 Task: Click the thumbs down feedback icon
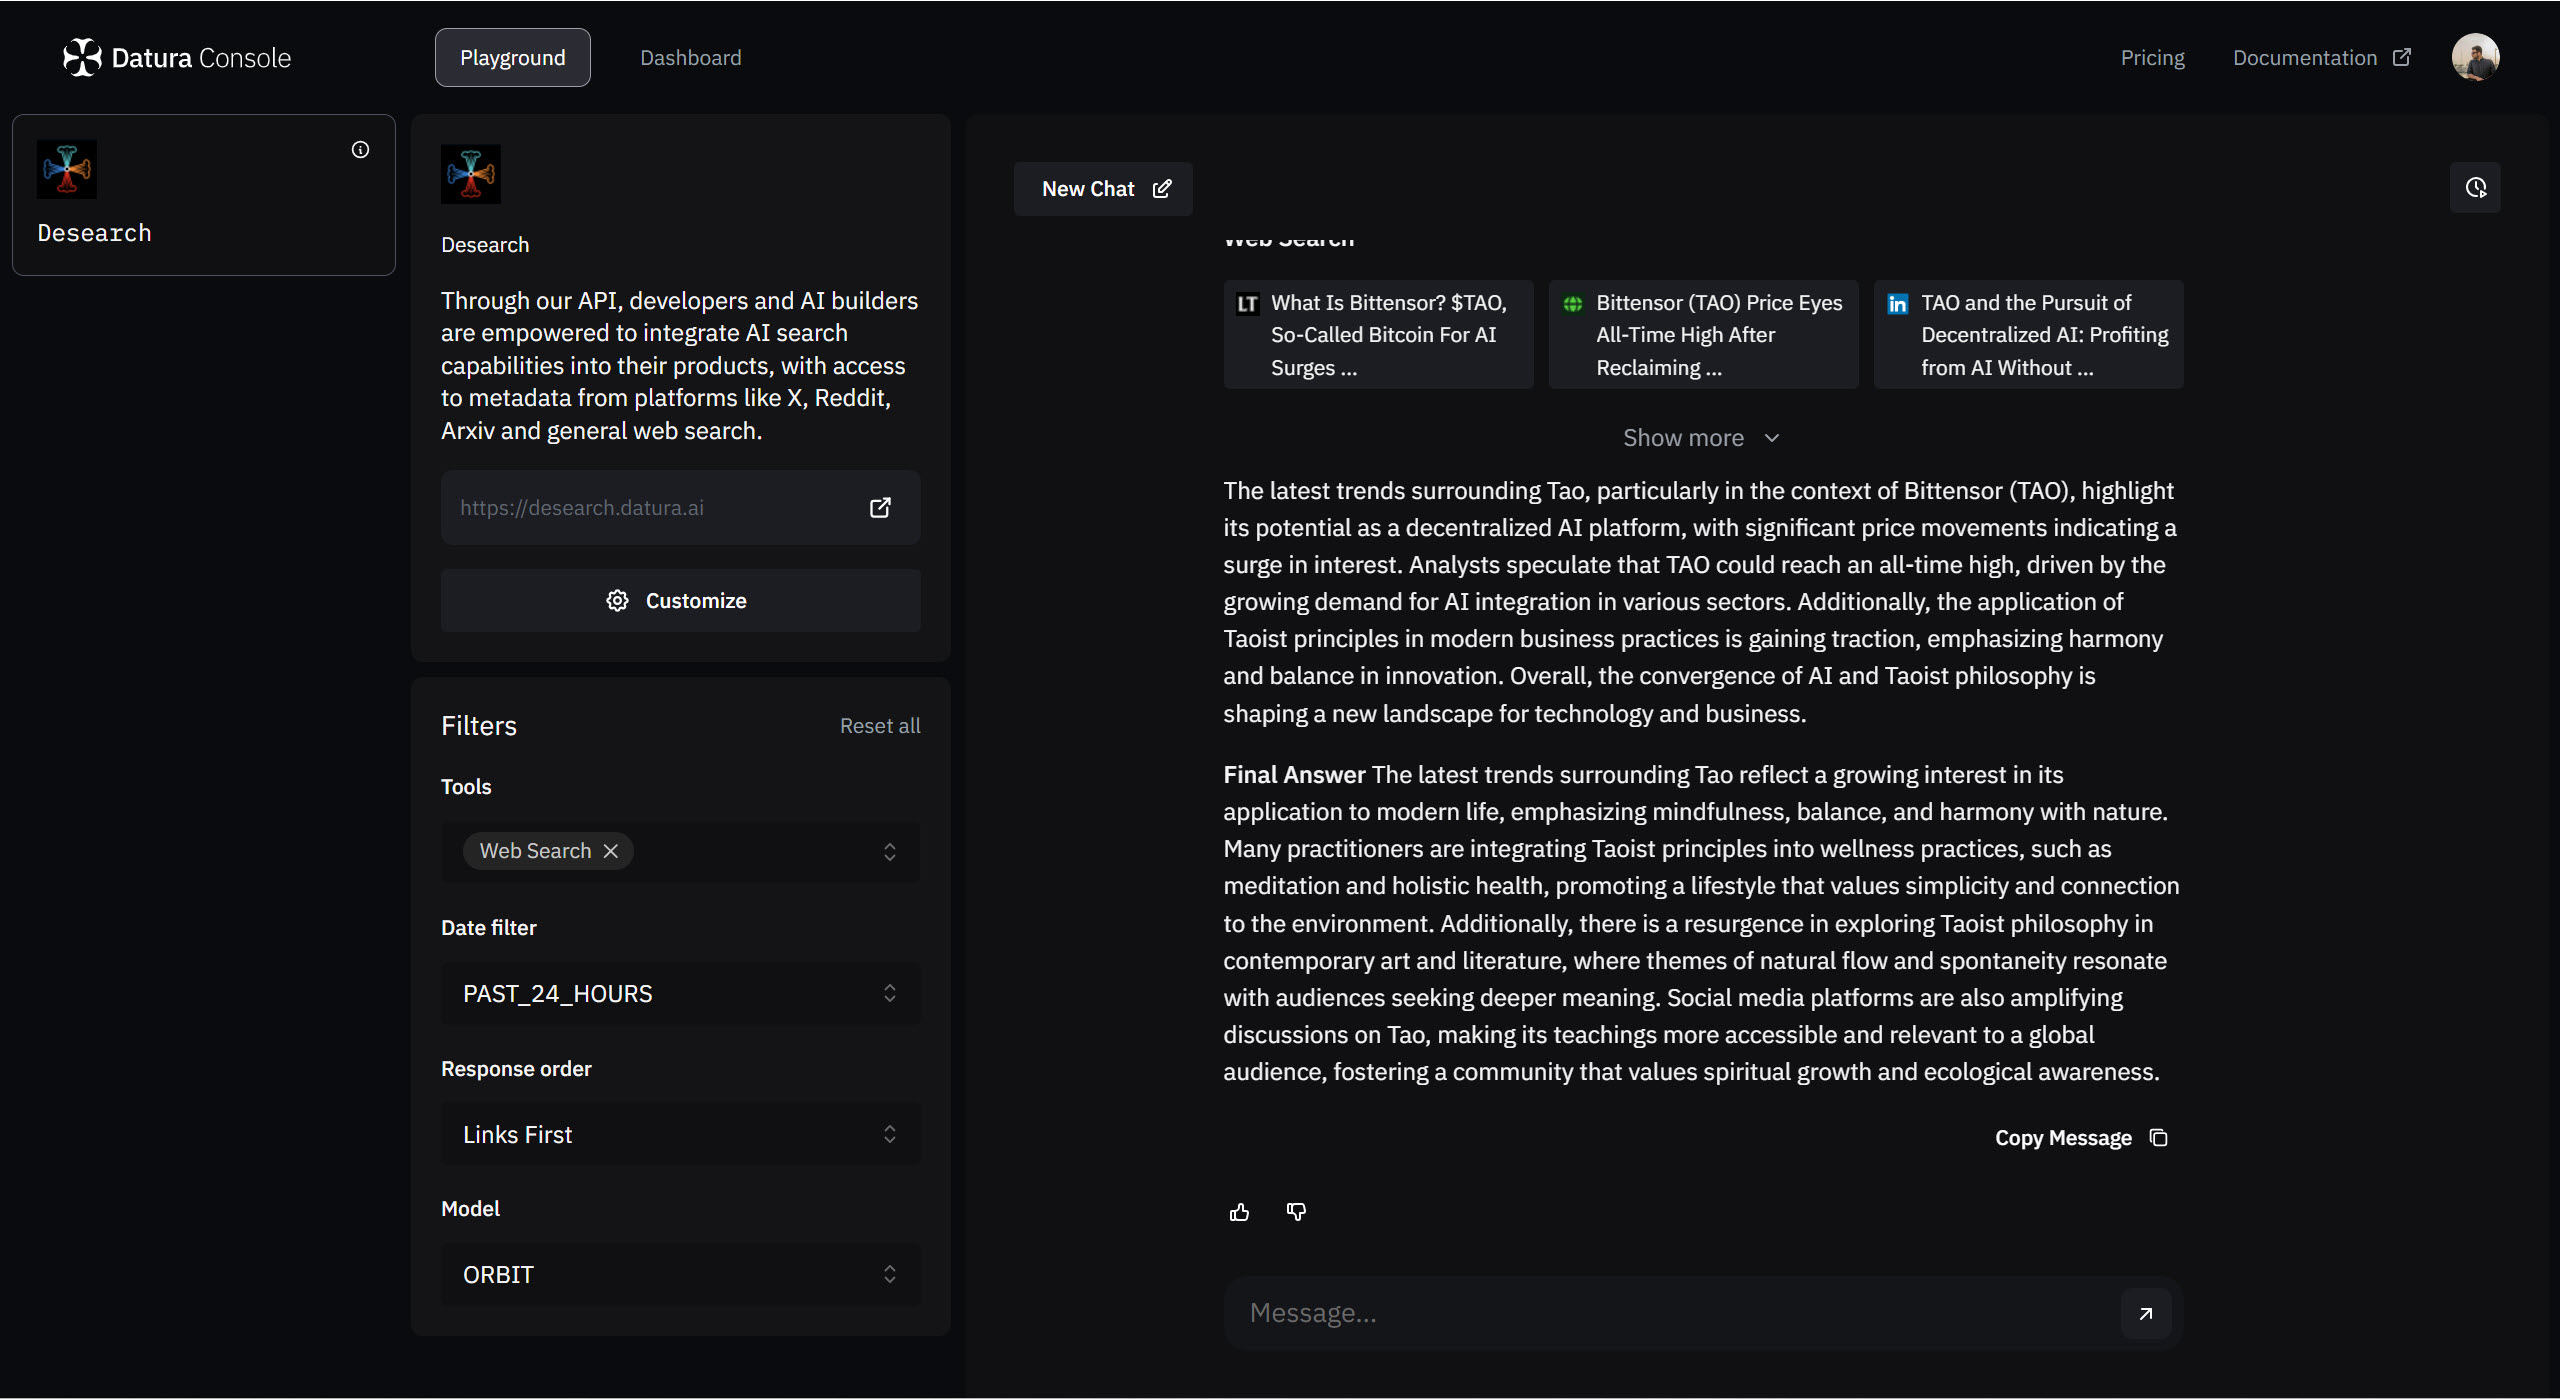[1296, 1212]
